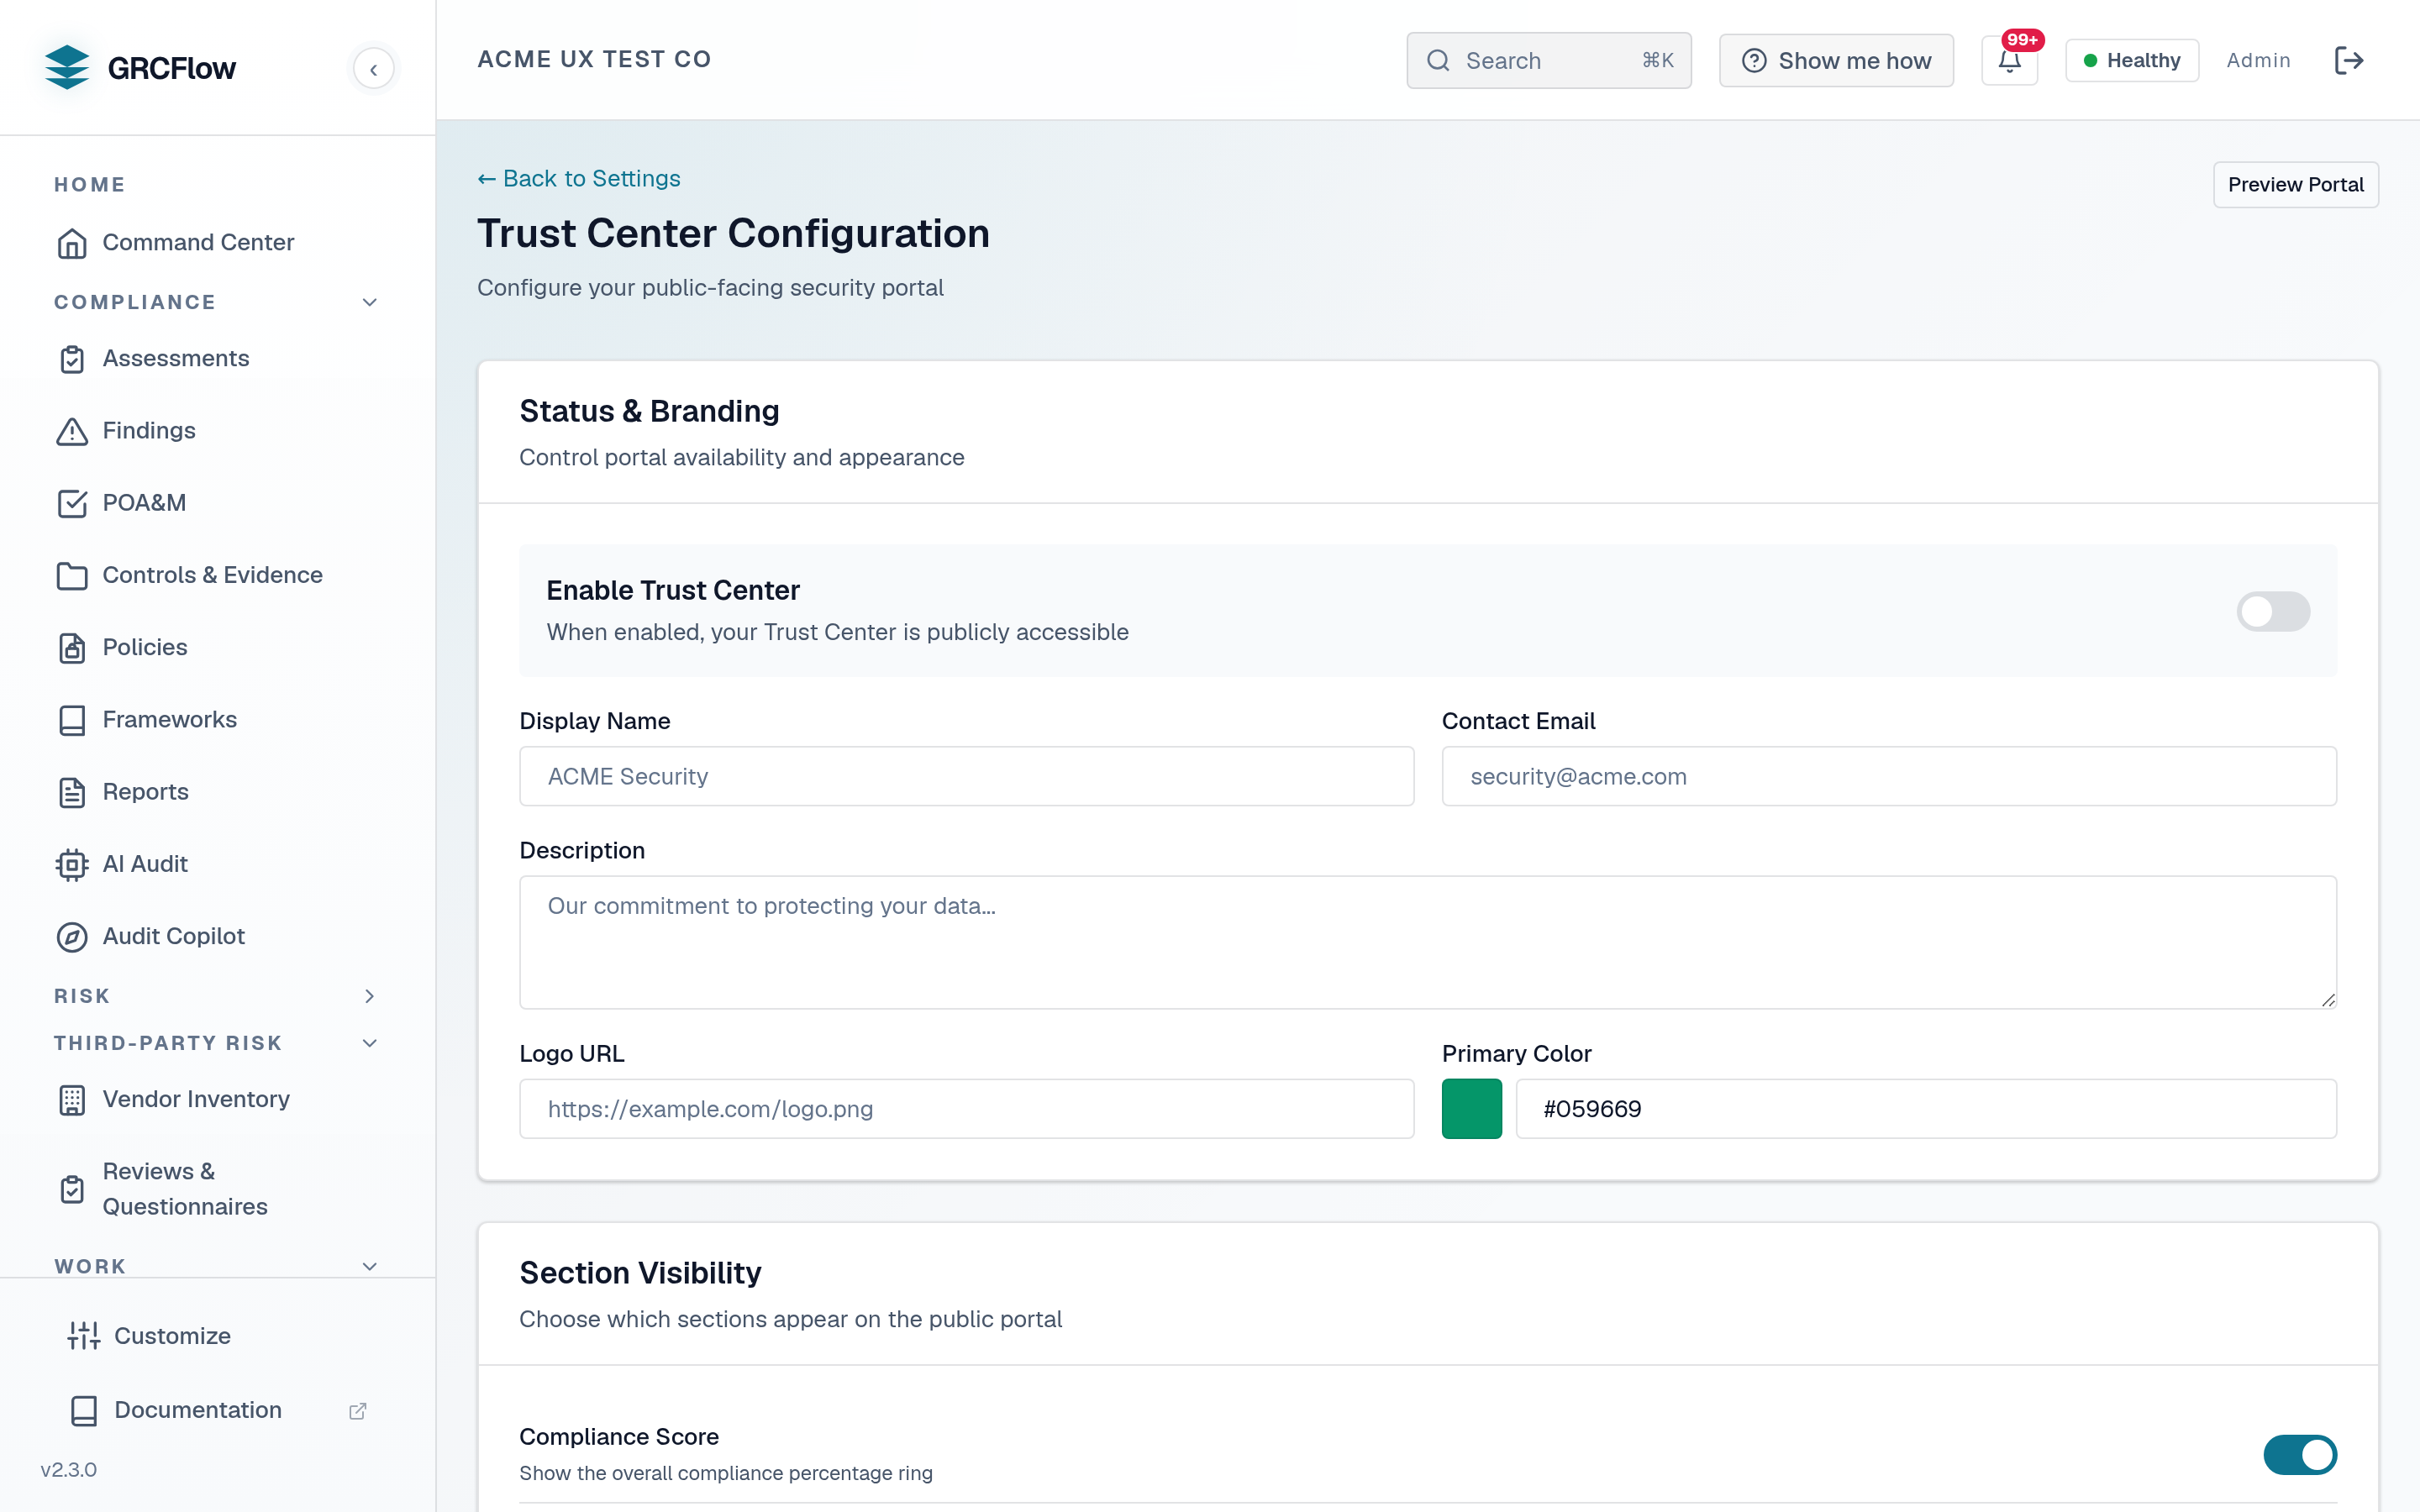
Task: Click the Admin label in header
Action: (x=2258, y=61)
